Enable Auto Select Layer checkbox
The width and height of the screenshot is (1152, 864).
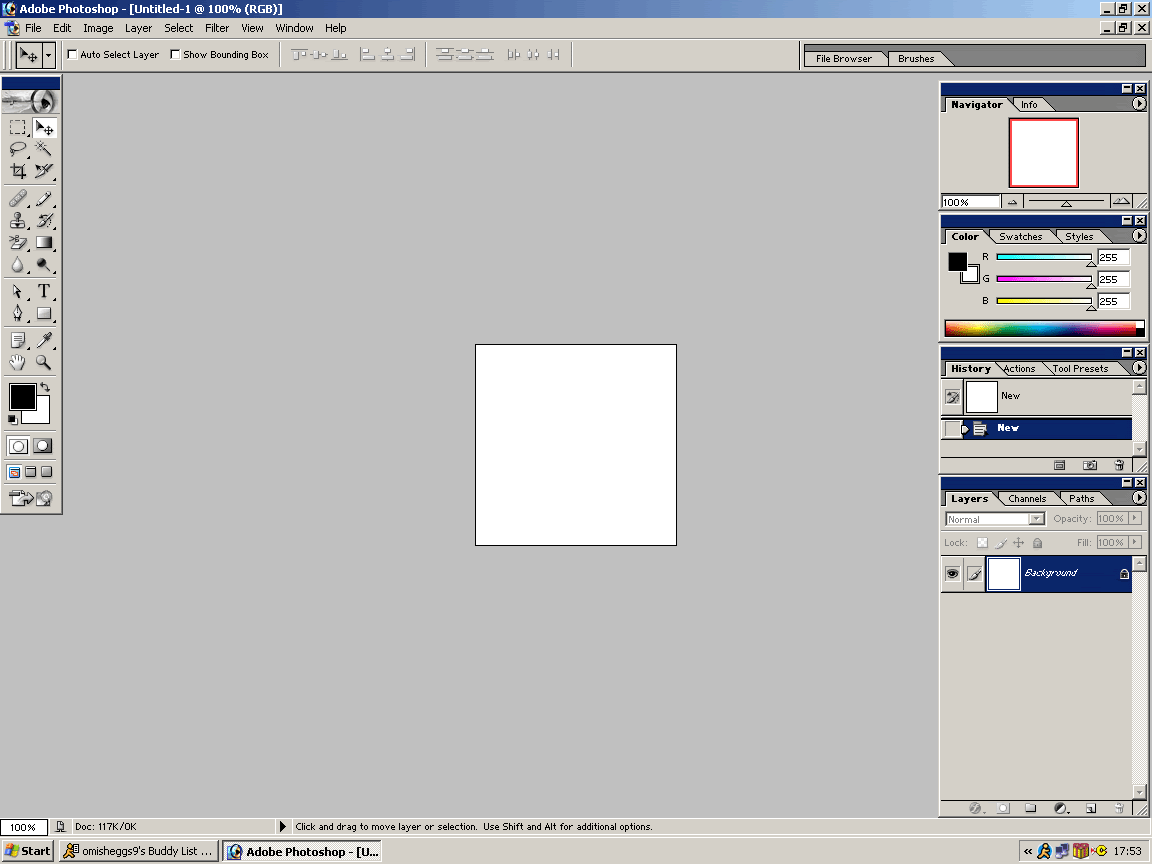pos(72,54)
